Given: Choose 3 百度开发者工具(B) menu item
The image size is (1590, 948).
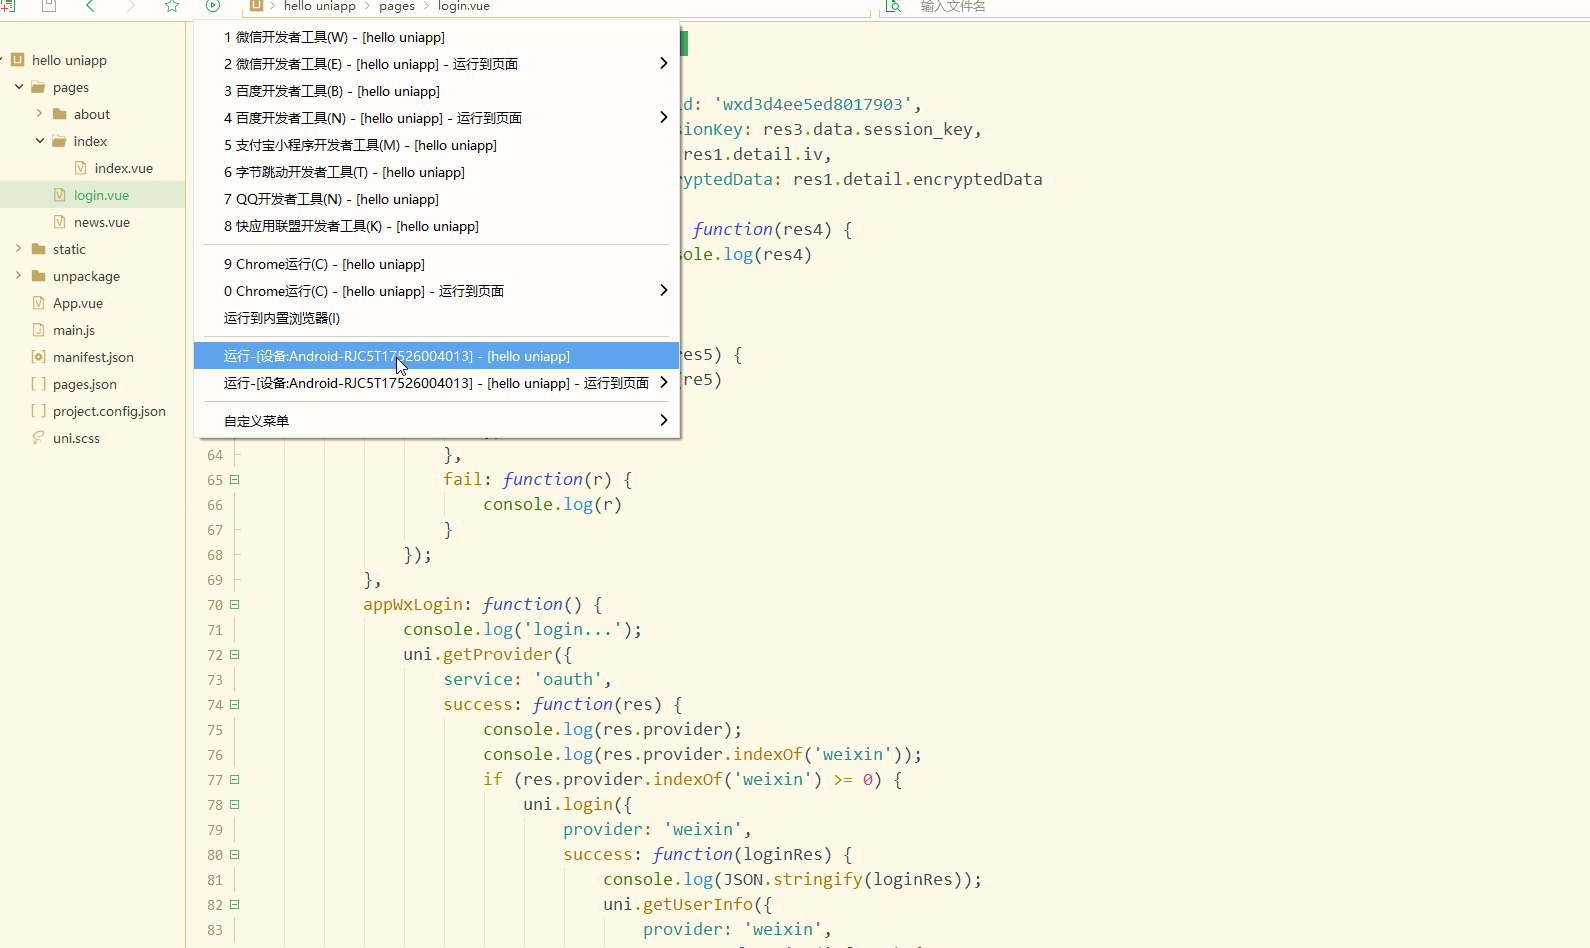Looking at the screenshot, I should coord(436,91).
